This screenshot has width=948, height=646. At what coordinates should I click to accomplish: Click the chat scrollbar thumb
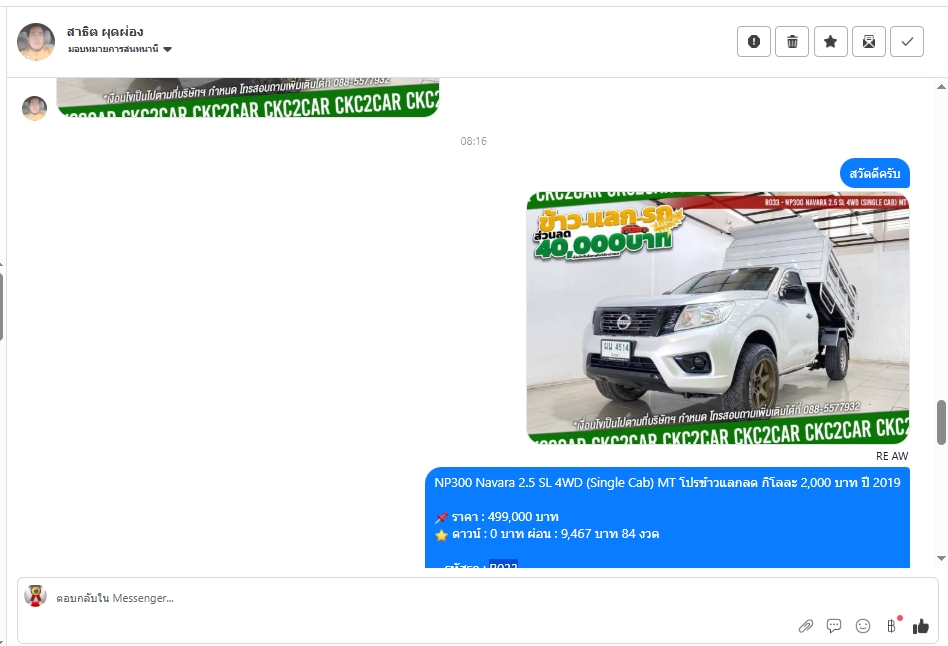pyautogui.click(x=941, y=422)
